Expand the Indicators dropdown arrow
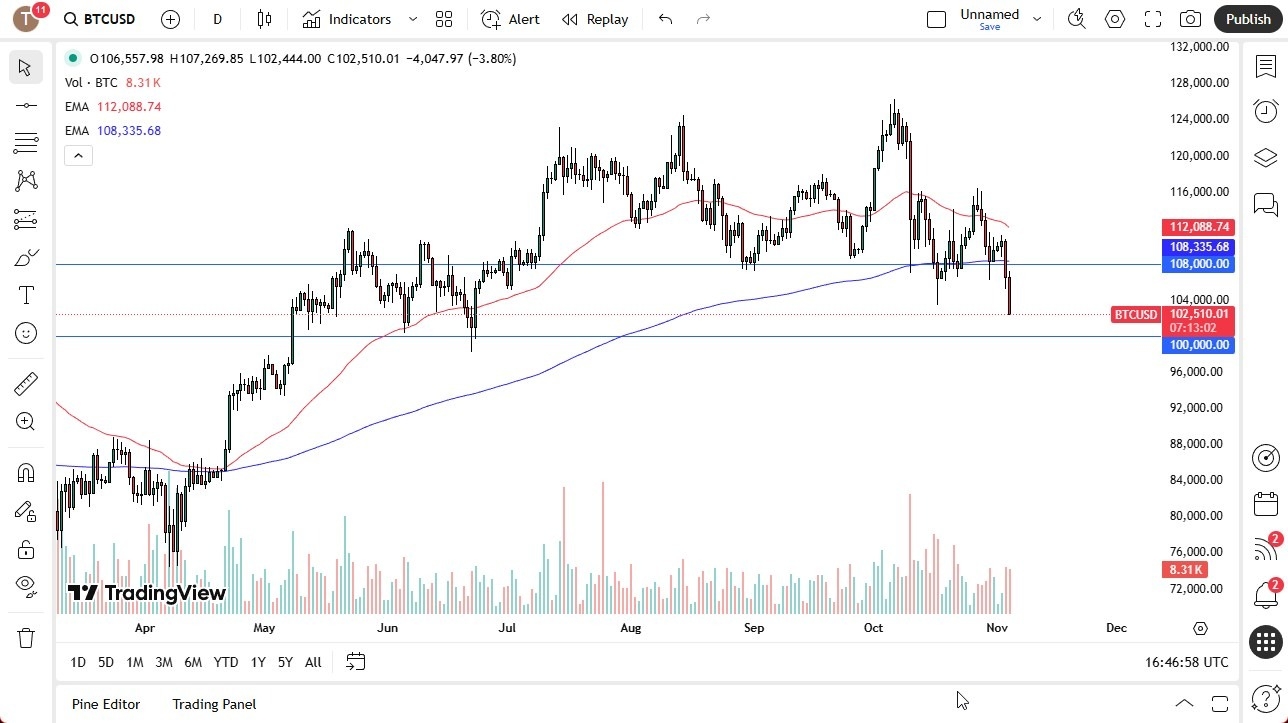The image size is (1288, 723). click(x=412, y=19)
